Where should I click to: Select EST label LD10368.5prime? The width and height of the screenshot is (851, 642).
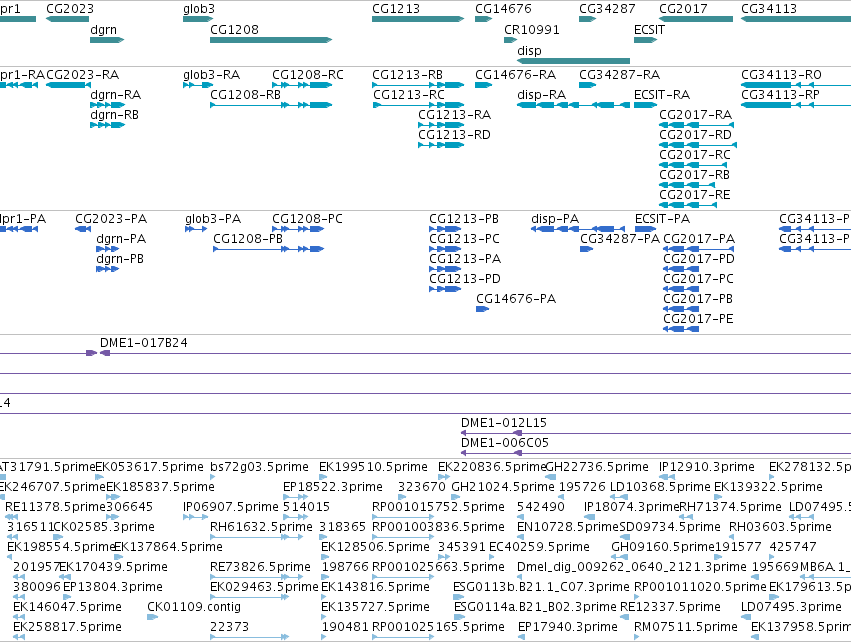click(661, 487)
